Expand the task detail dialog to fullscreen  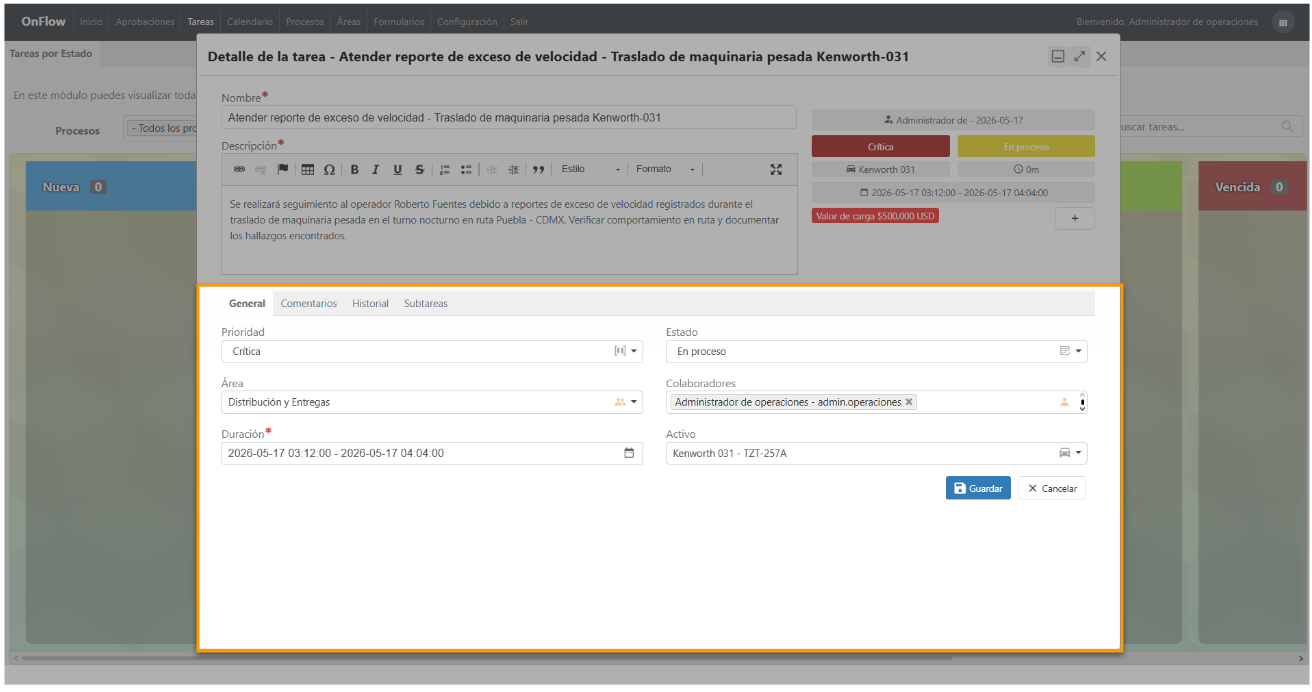(1080, 57)
